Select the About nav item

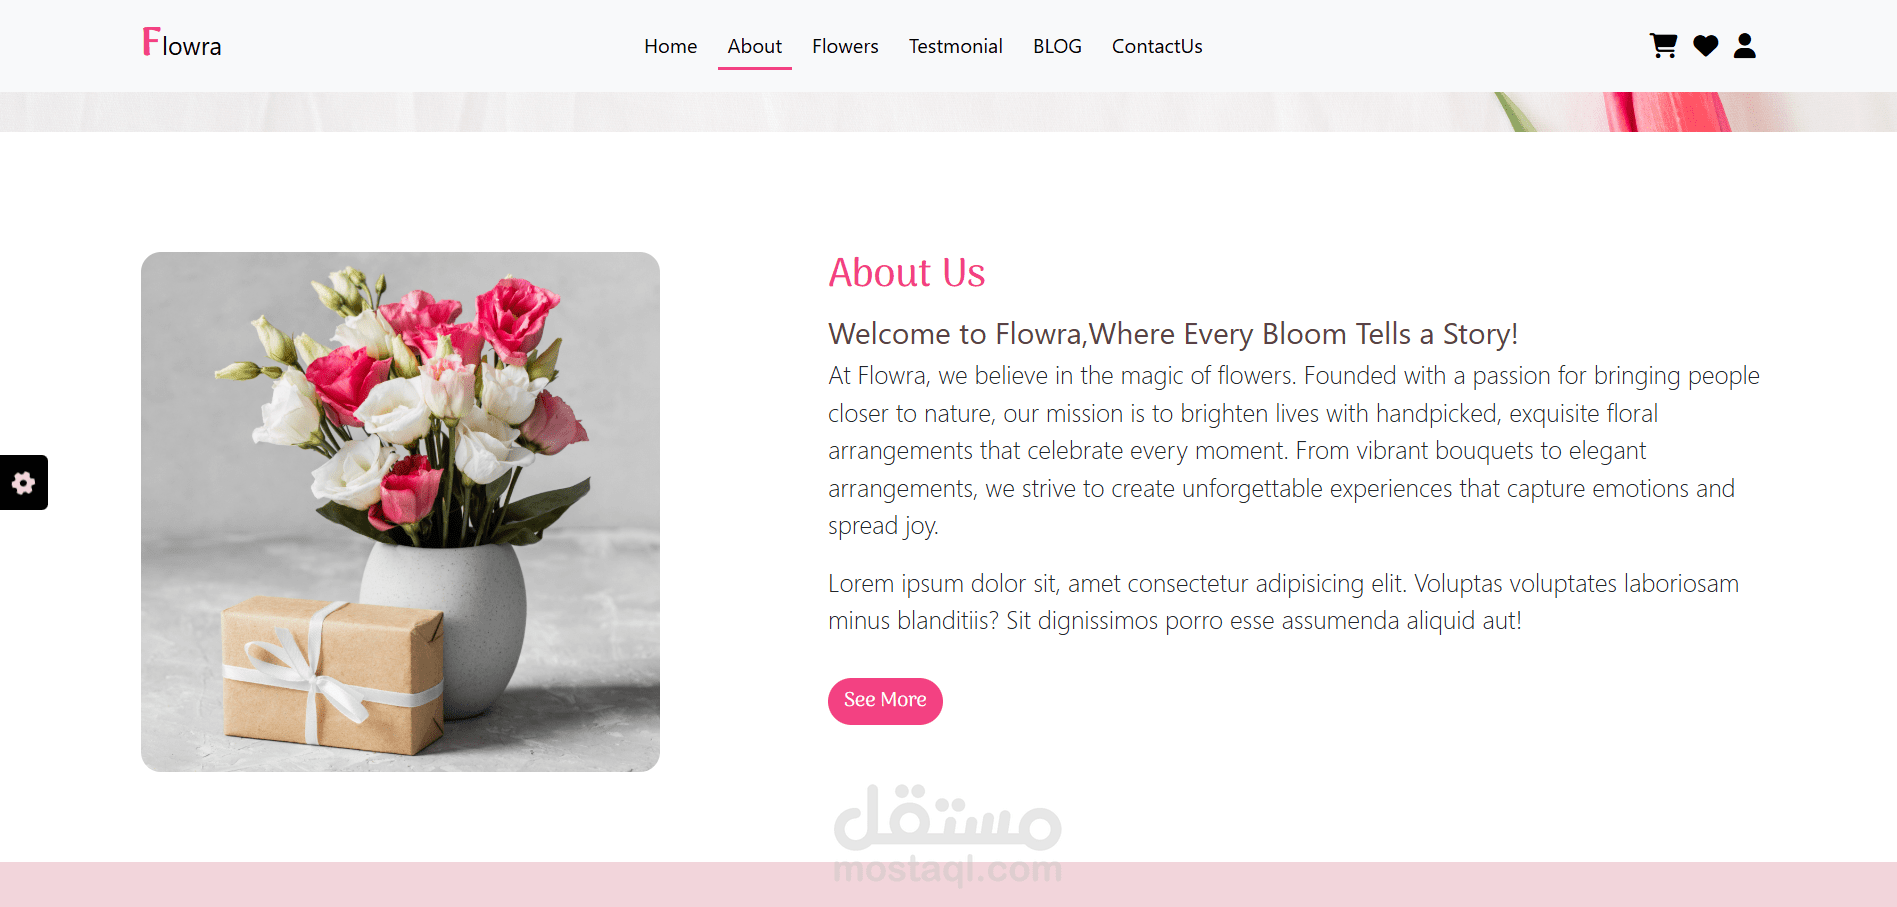754,46
